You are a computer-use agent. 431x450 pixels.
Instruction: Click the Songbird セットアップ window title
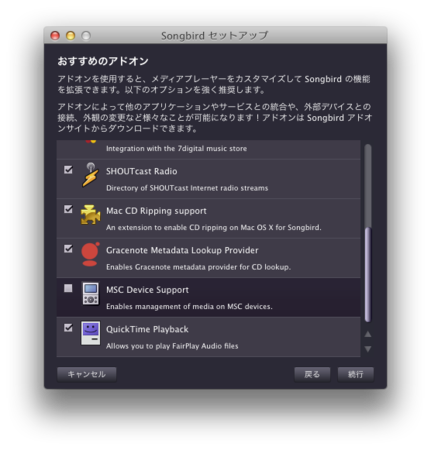(214, 35)
